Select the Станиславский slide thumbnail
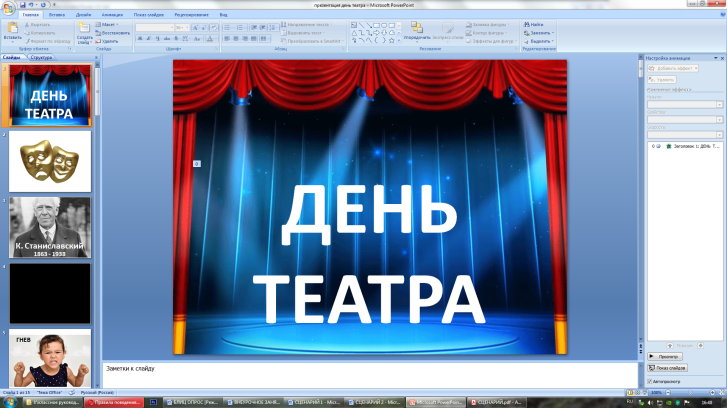Viewport: 727px width, 408px height. (50, 226)
